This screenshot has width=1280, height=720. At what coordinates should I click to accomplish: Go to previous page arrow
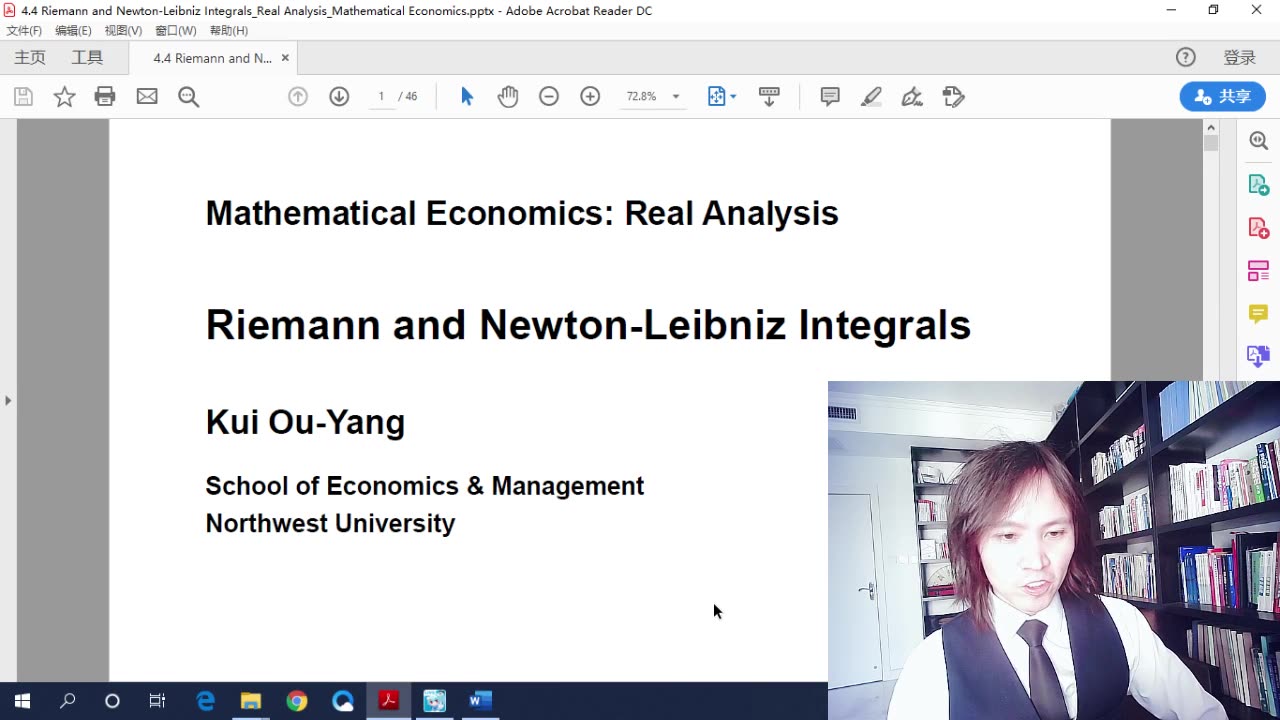click(x=298, y=97)
